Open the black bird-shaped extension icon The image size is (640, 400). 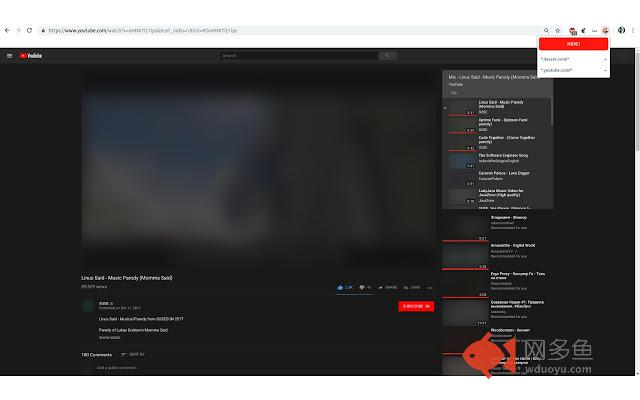click(x=584, y=30)
